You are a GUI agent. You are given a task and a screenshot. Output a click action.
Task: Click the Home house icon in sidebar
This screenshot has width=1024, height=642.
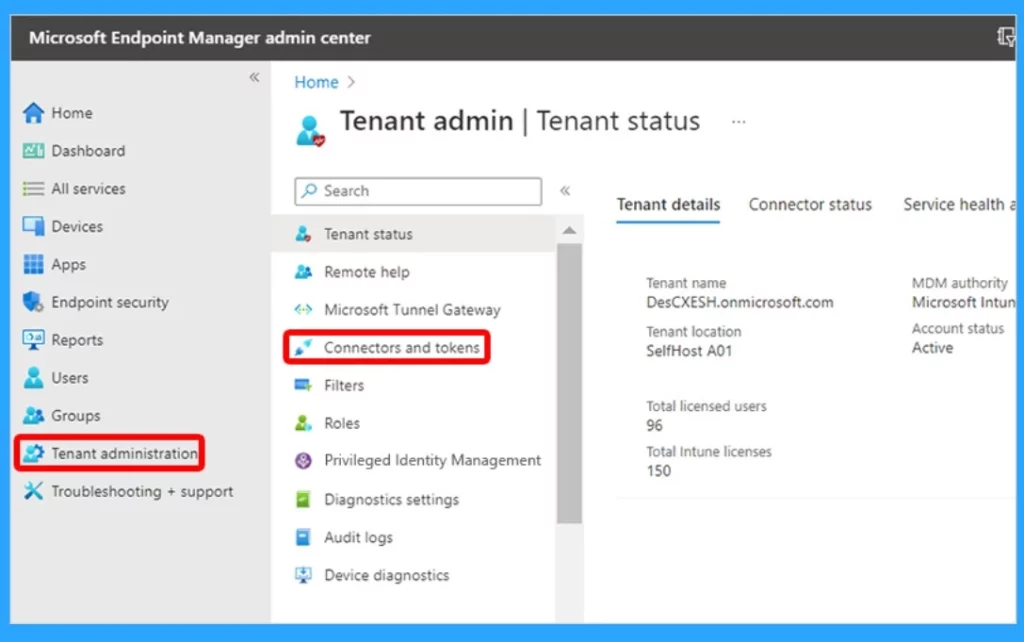33,113
